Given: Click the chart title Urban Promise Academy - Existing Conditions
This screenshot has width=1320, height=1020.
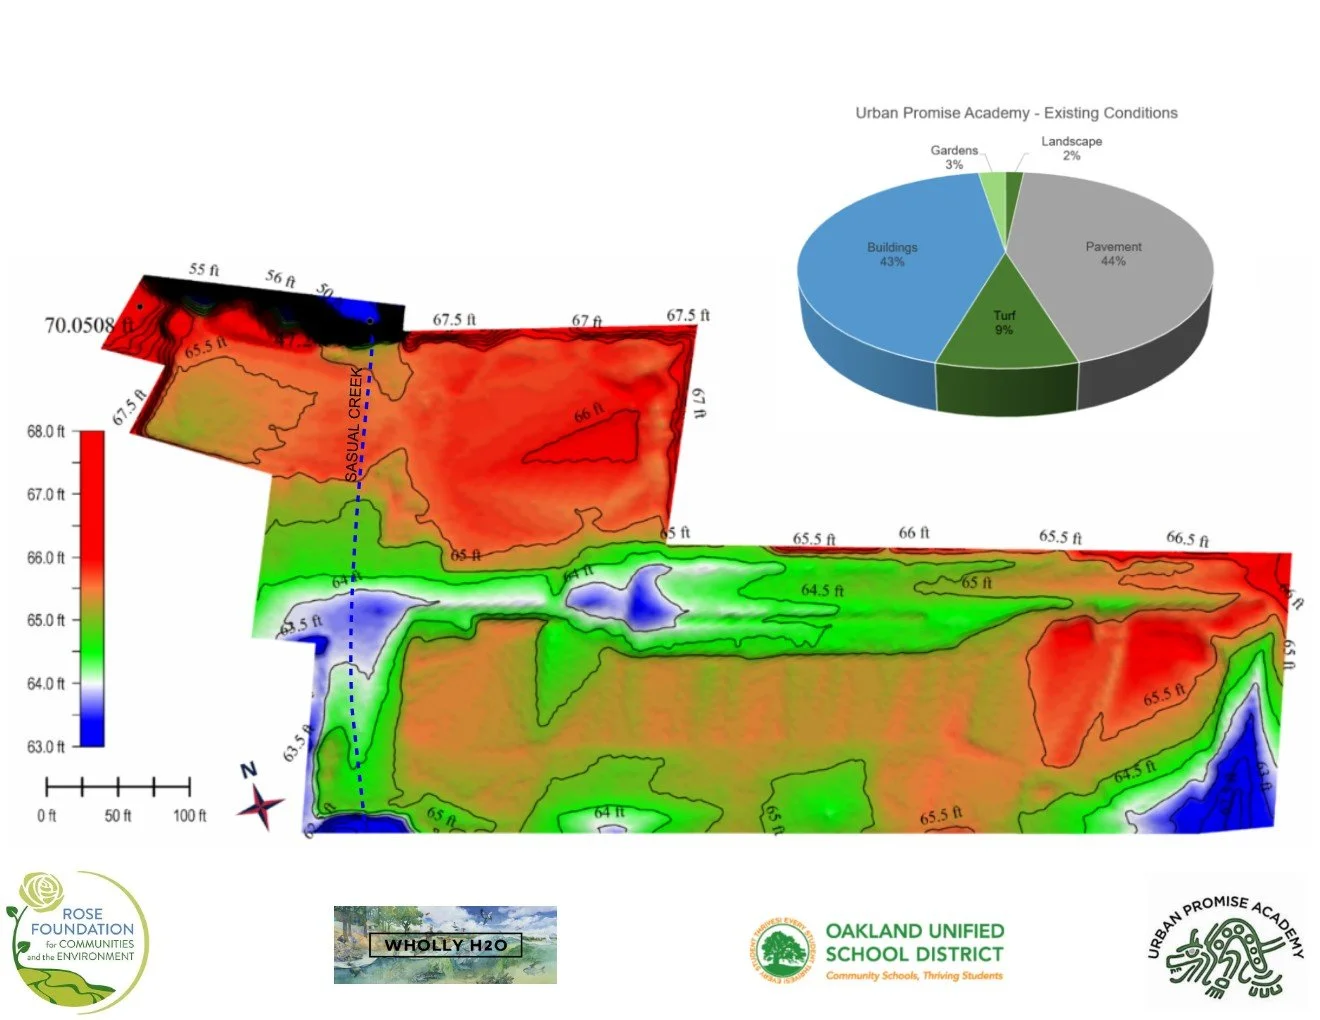Looking at the screenshot, I should pos(1016,113).
